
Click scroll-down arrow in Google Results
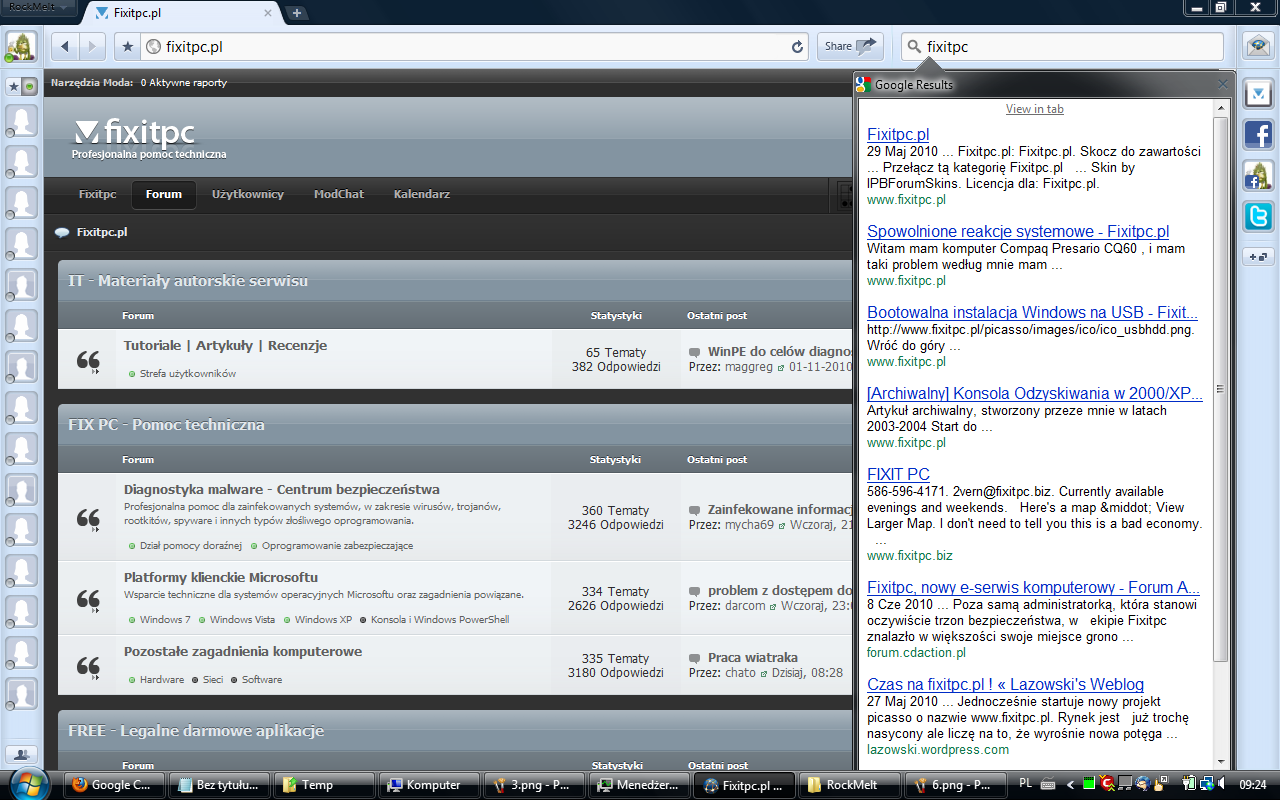pyautogui.click(x=1220, y=762)
